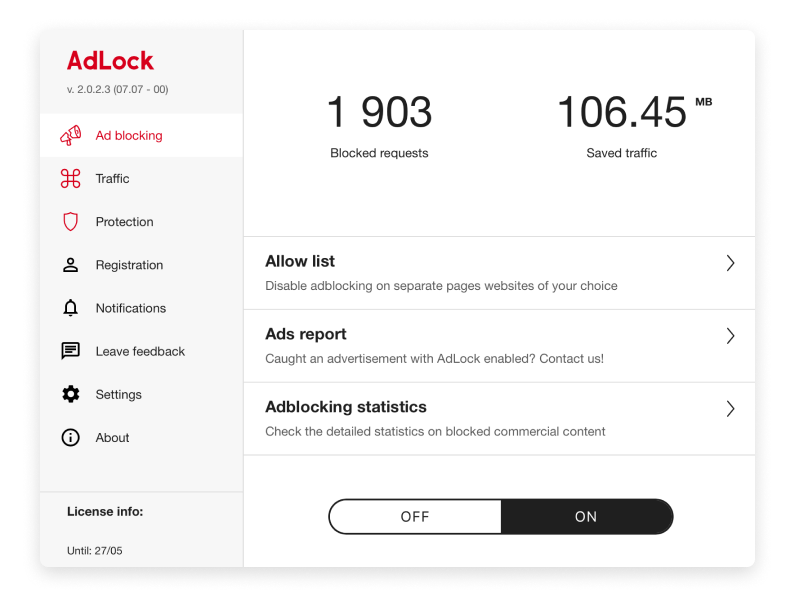795x597 pixels.
Task: Select the Adblocking statistics heading
Action: pyautogui.click(x=346, y=407)
